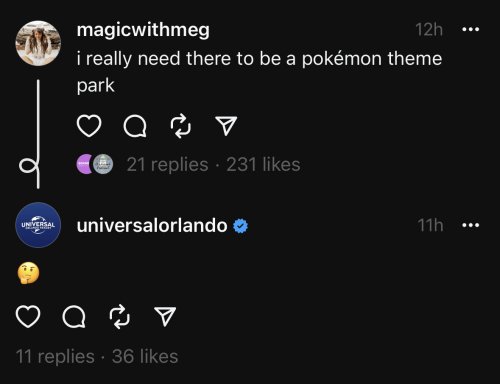Screen dimensions: 500x384
Task: Send universalorlando's reply using paper-plane icon
Action: coord(165,316)
